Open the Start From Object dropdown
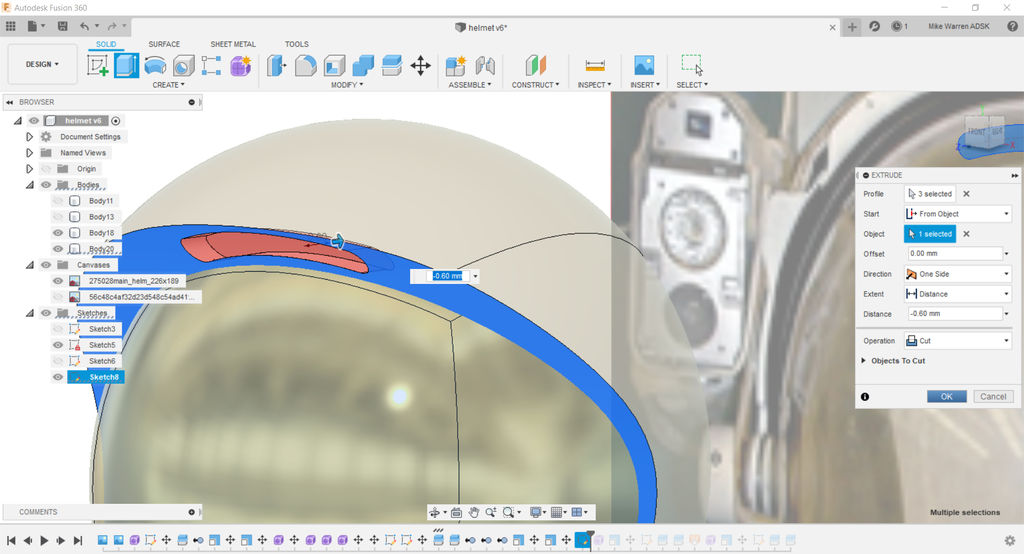Screen dimensions: 1024x554 pyautogui.click(x=957, y=214)
